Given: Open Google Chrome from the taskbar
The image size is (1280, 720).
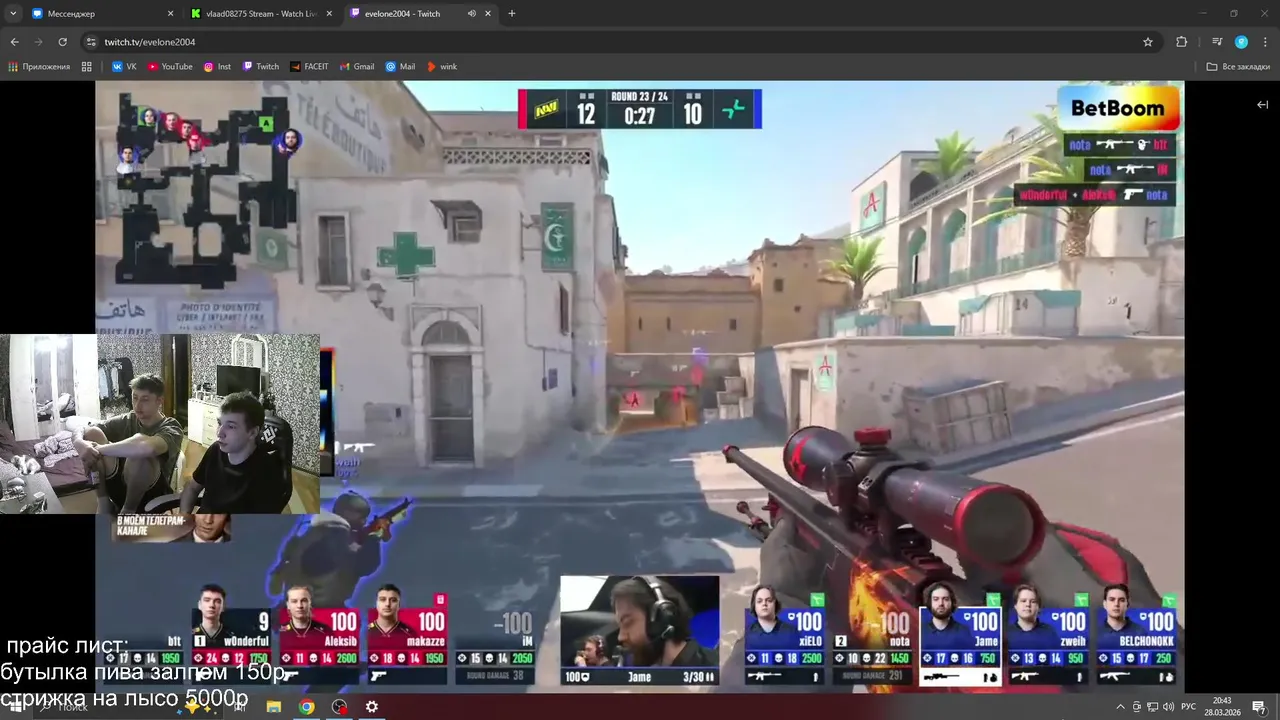Looking at the screenshot, I should (x=307, y=707).
